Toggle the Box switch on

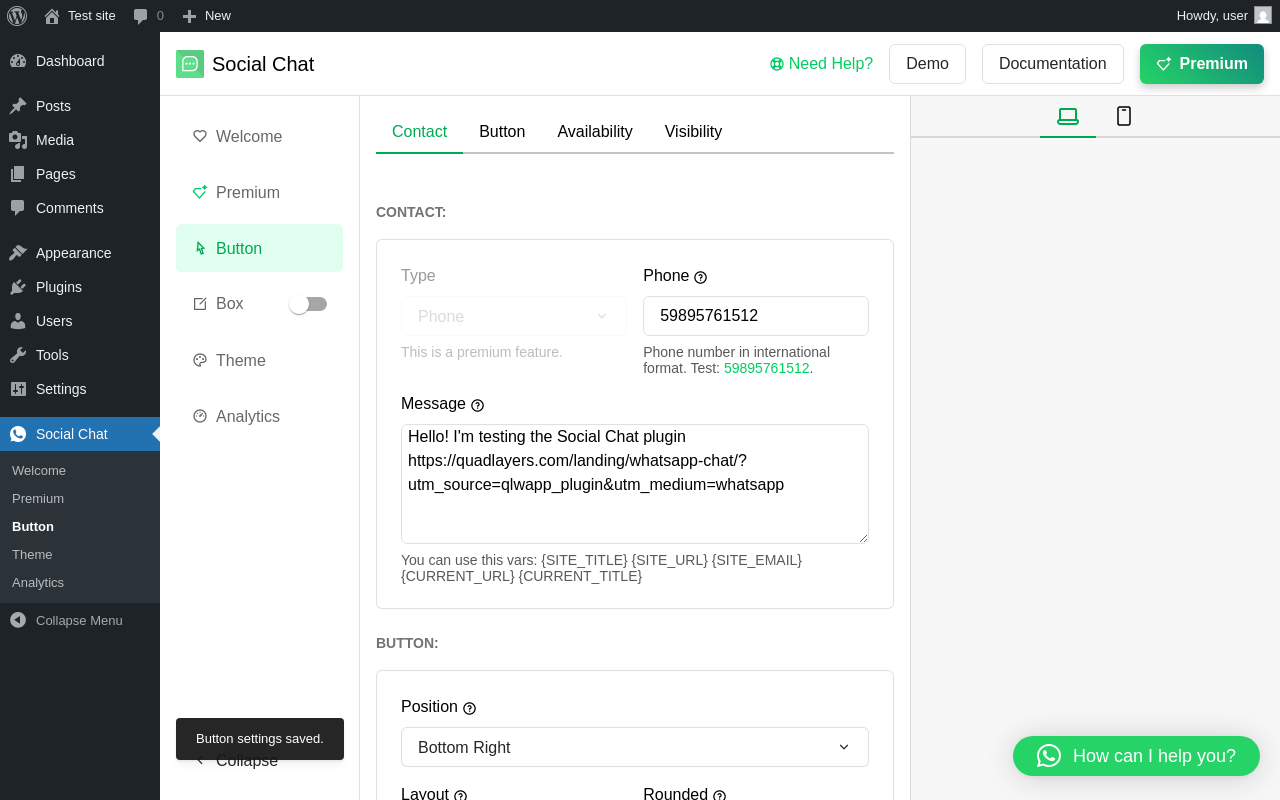point(308,304)
